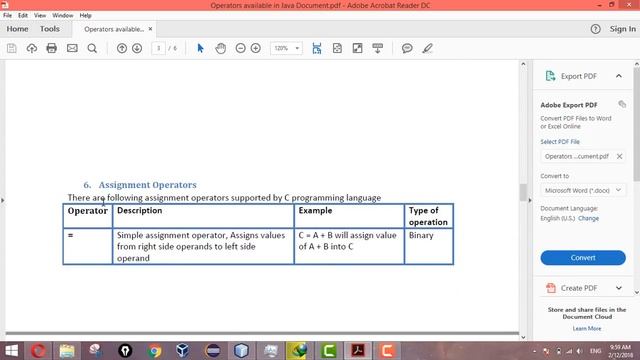Open Chrome from the taskbar
640x360 pixels.
154,351
